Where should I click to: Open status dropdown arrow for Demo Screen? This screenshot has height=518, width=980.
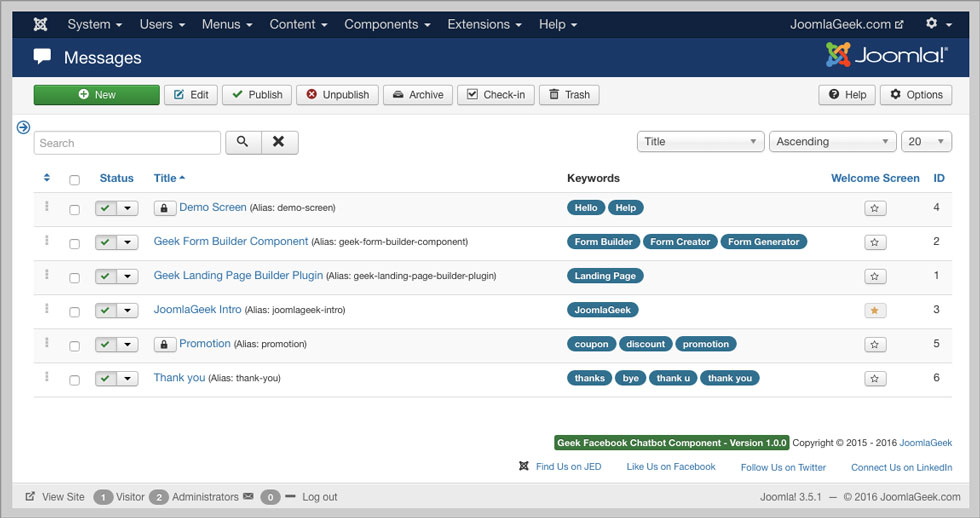pyautogui.click(x=128, y=208)
